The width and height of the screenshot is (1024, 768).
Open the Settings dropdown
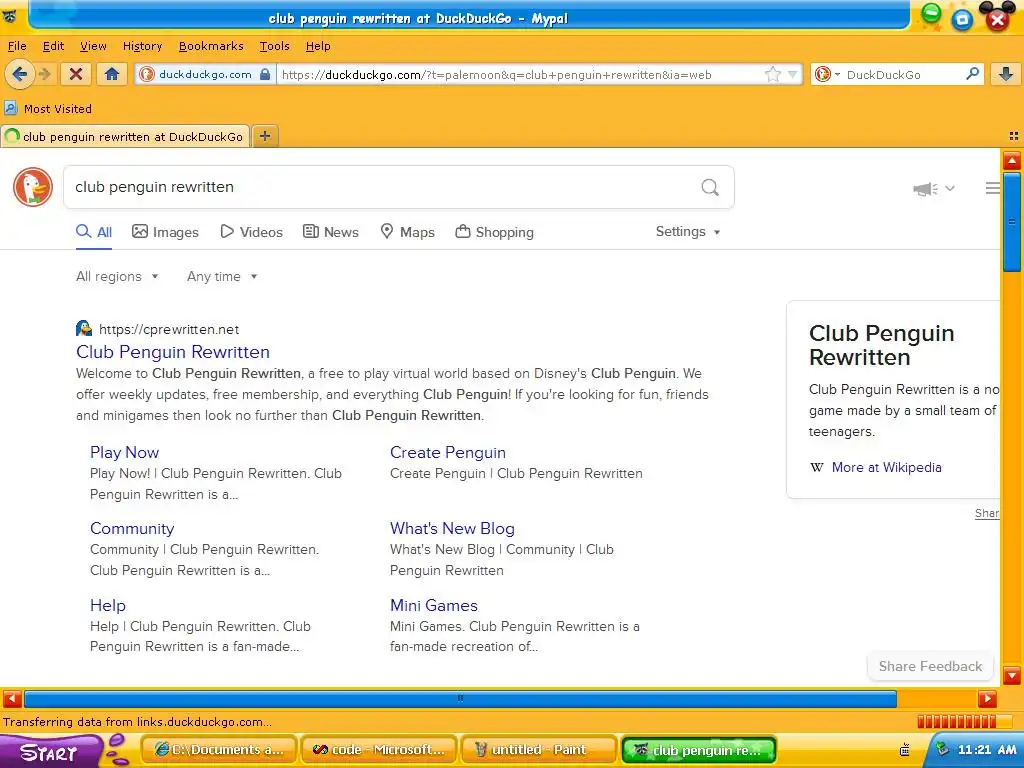[688, 231]
